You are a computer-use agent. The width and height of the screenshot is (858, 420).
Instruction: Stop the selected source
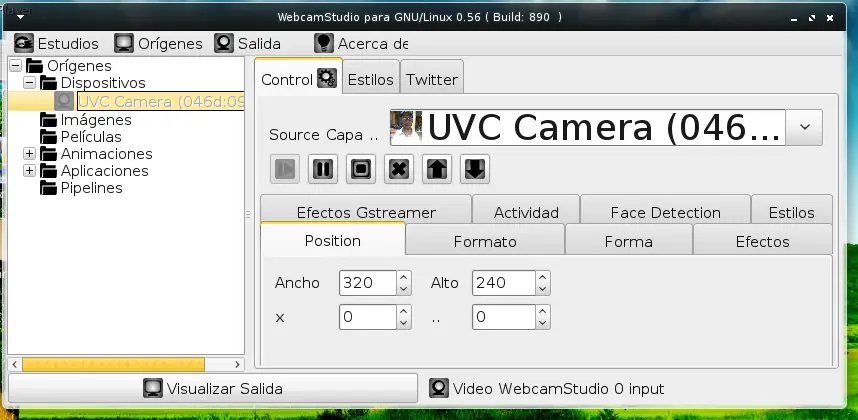click(x=361, y=169)
